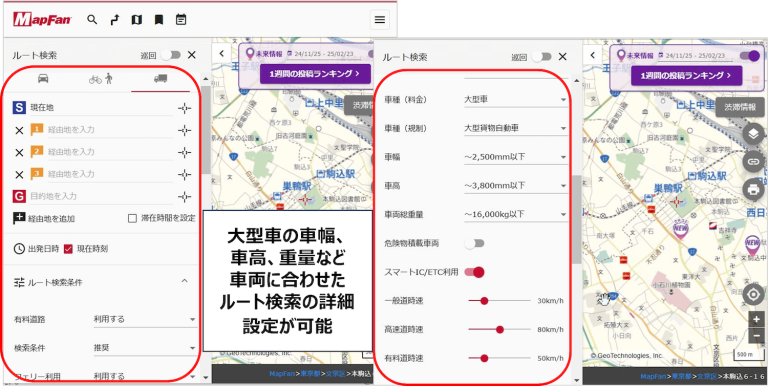The height and width of the screenshot is (386, 768).
Task: Open the hamburger menu button
Action: click(380, 20)
